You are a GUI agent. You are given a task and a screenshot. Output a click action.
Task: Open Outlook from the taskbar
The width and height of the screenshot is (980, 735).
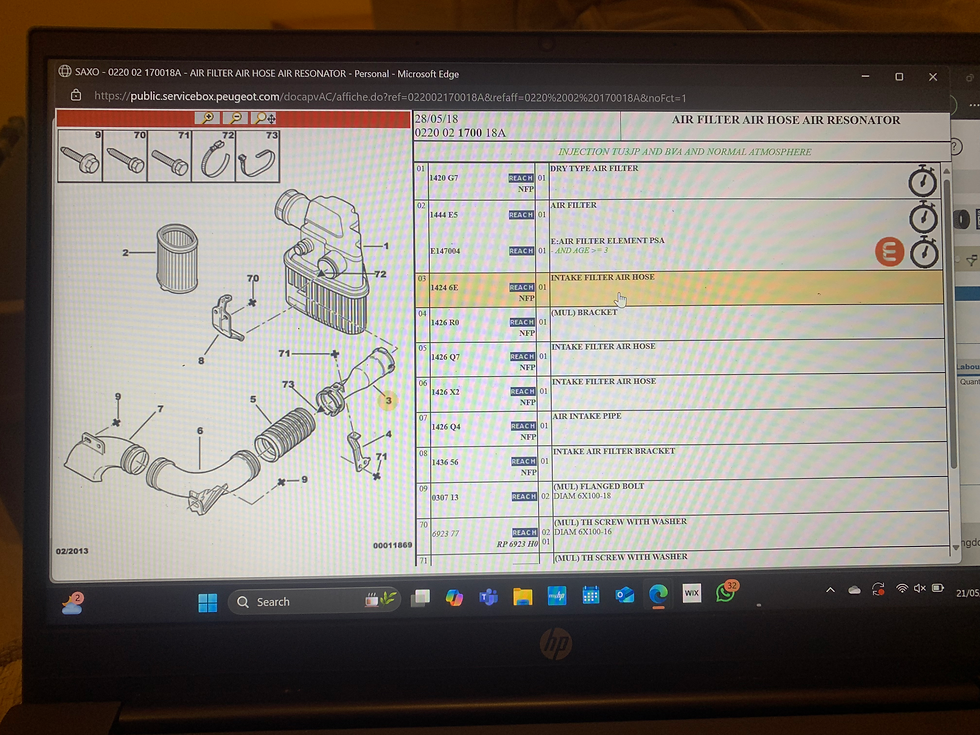point(624,595)
